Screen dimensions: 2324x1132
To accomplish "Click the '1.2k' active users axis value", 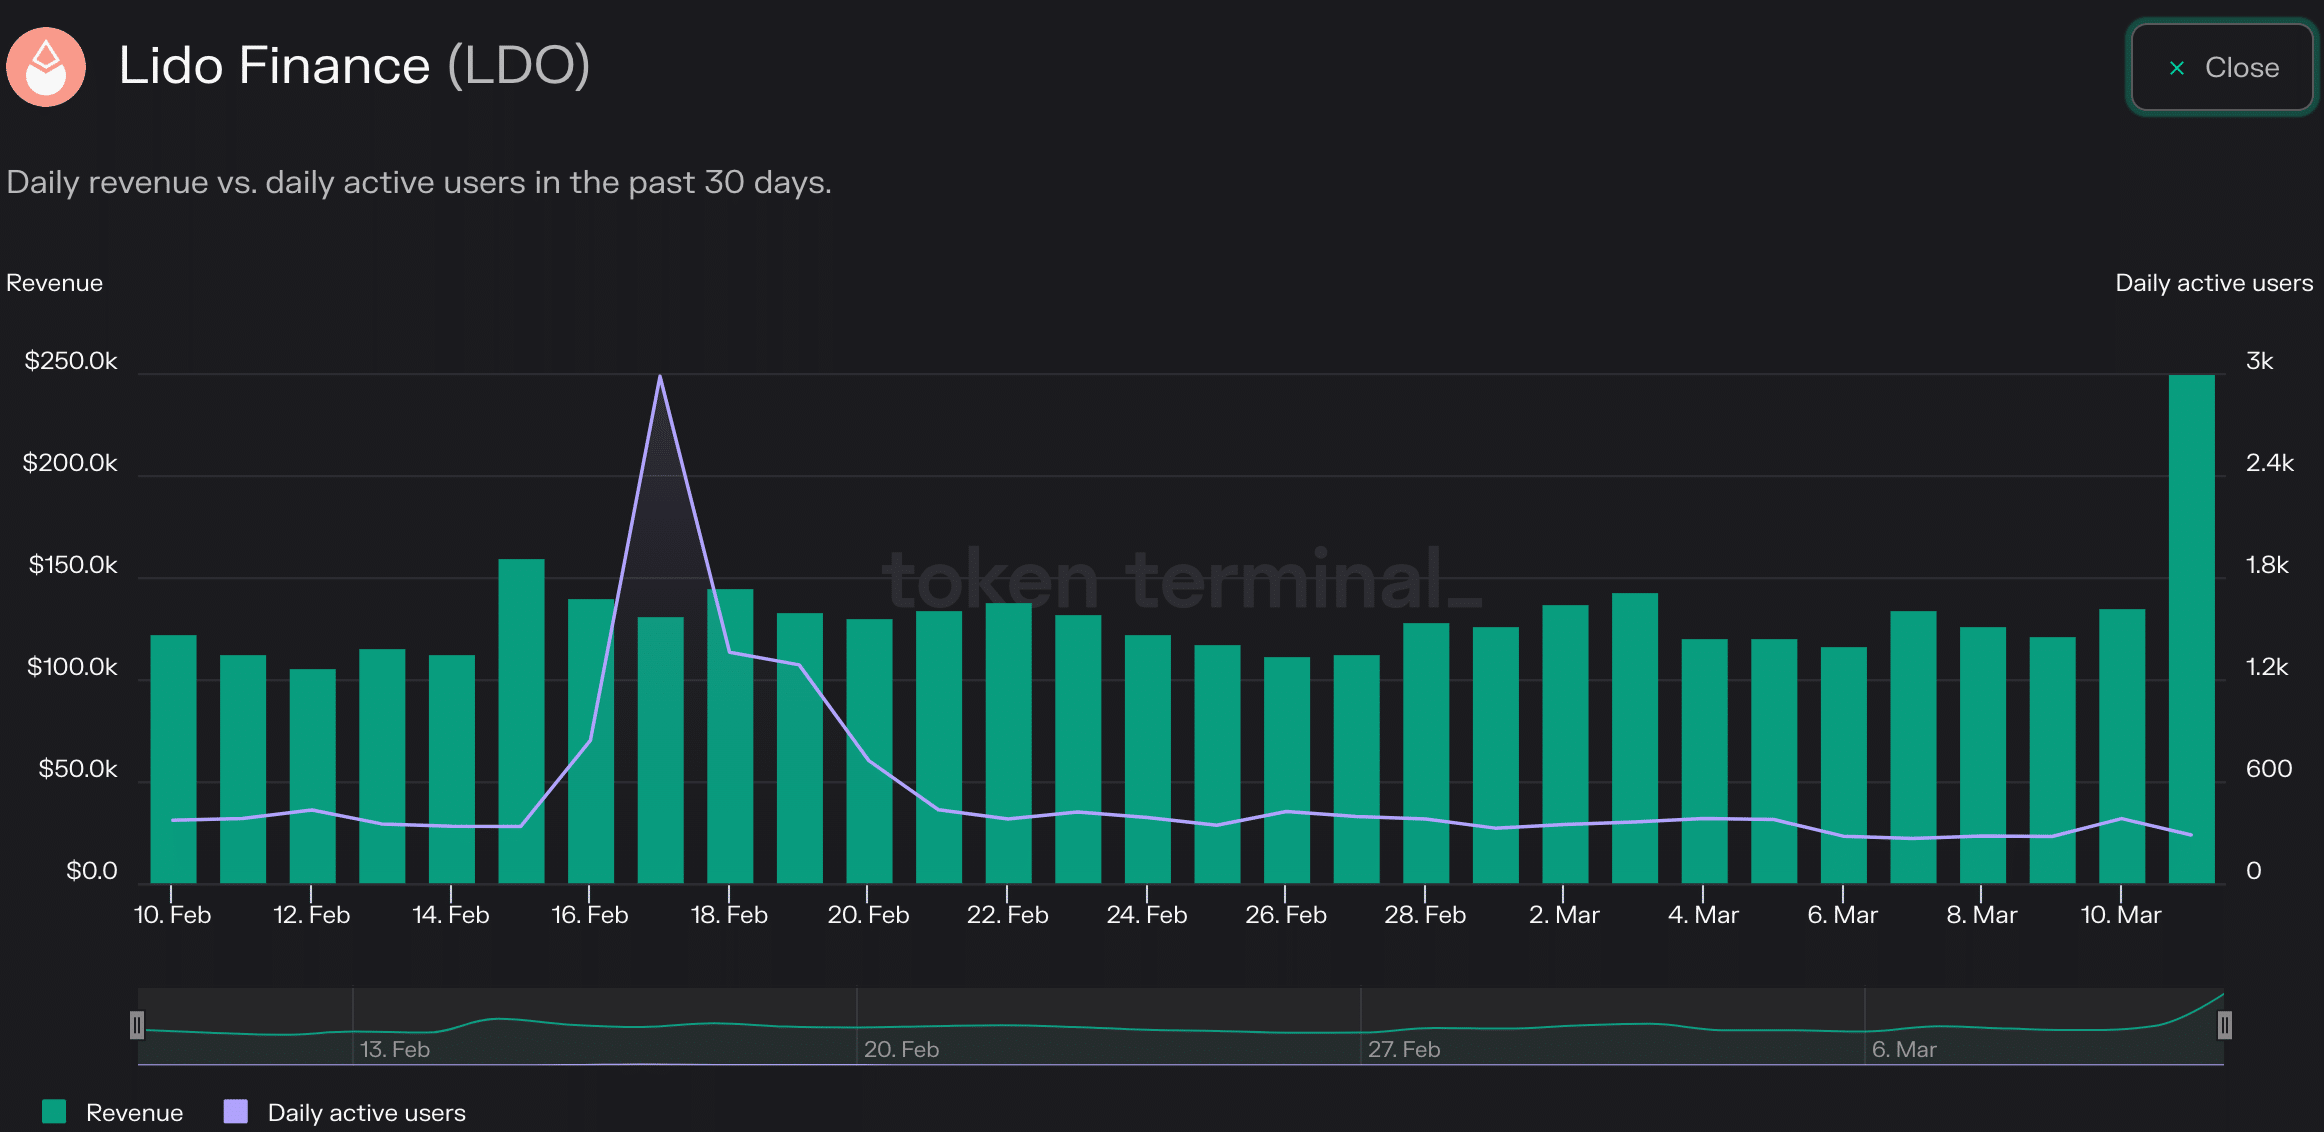I will pyautogui.click(x=2267, y=667).
